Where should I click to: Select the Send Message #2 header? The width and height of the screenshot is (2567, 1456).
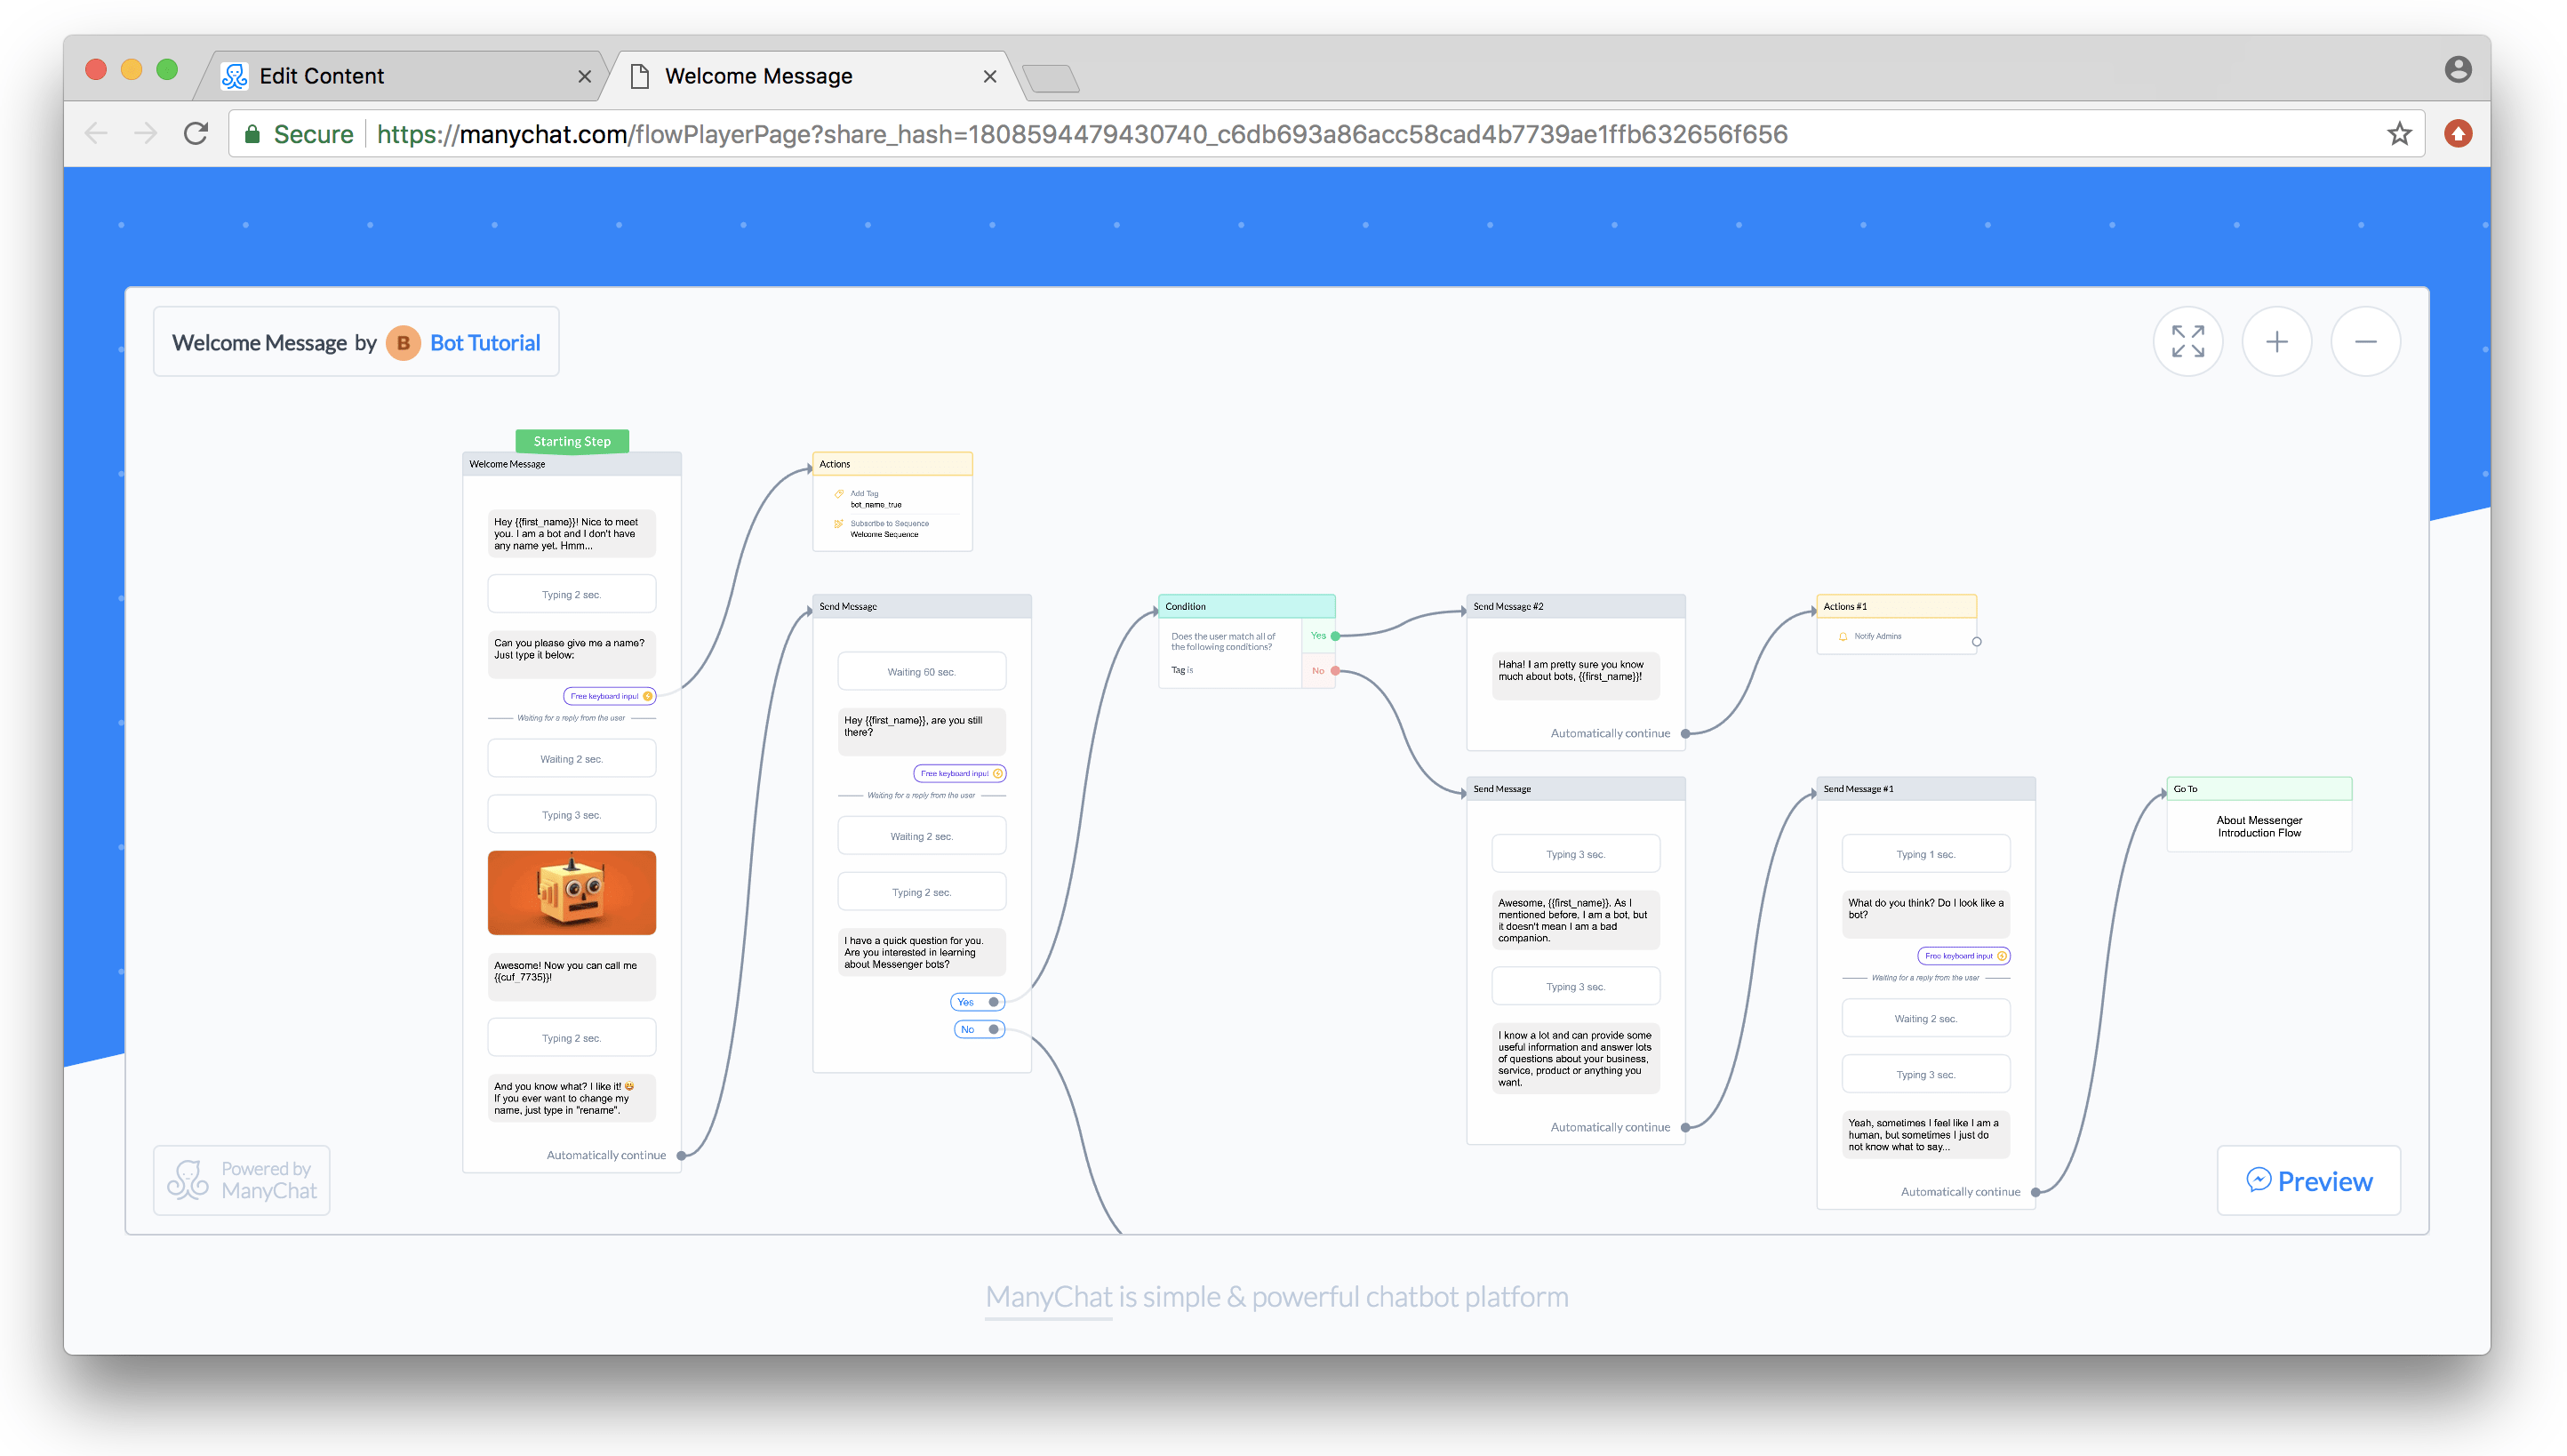[x=1575, y=606]
